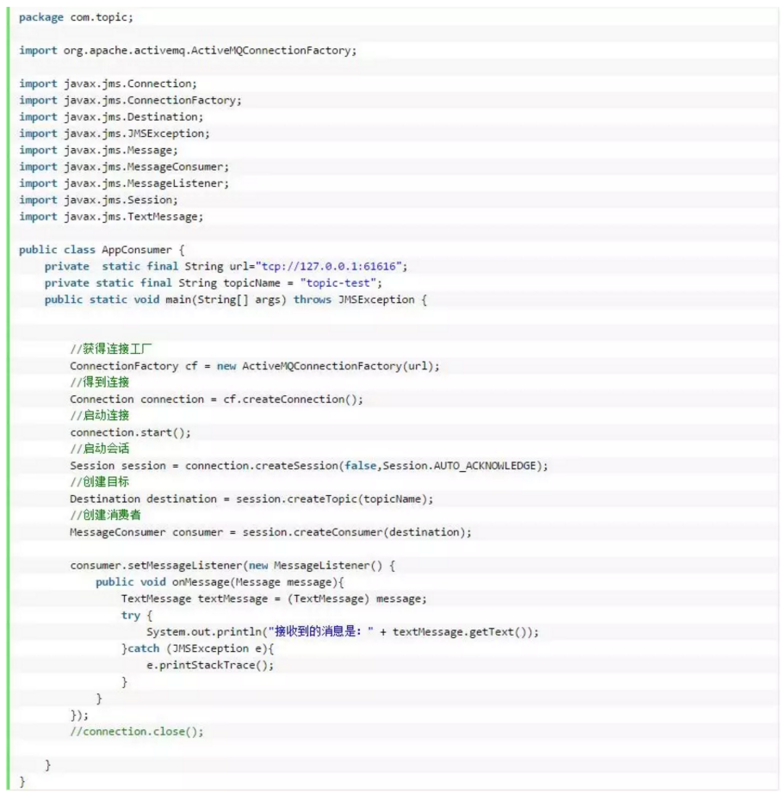The image size is (781, 800).
Task: Click 'public void onMessage' line
Action: click(x=220, y=582)
